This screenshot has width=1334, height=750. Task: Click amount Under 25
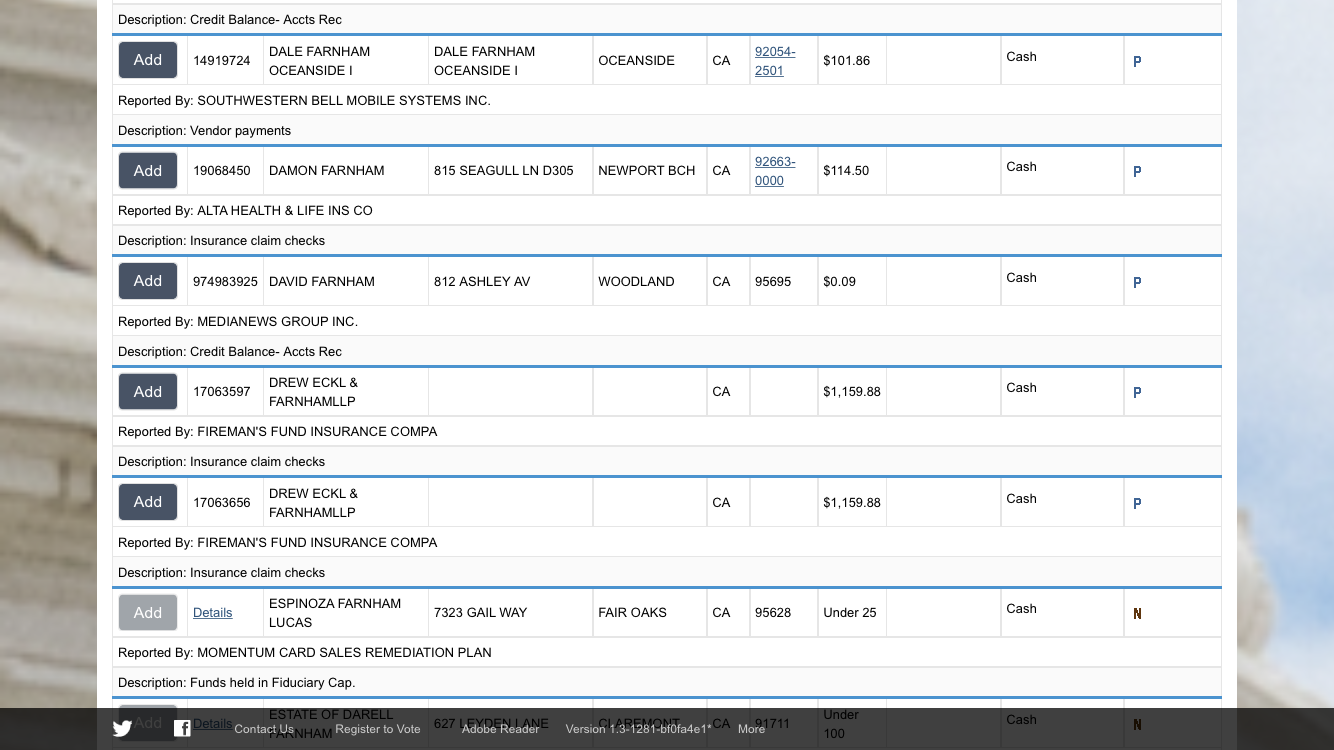coord(850,613)
